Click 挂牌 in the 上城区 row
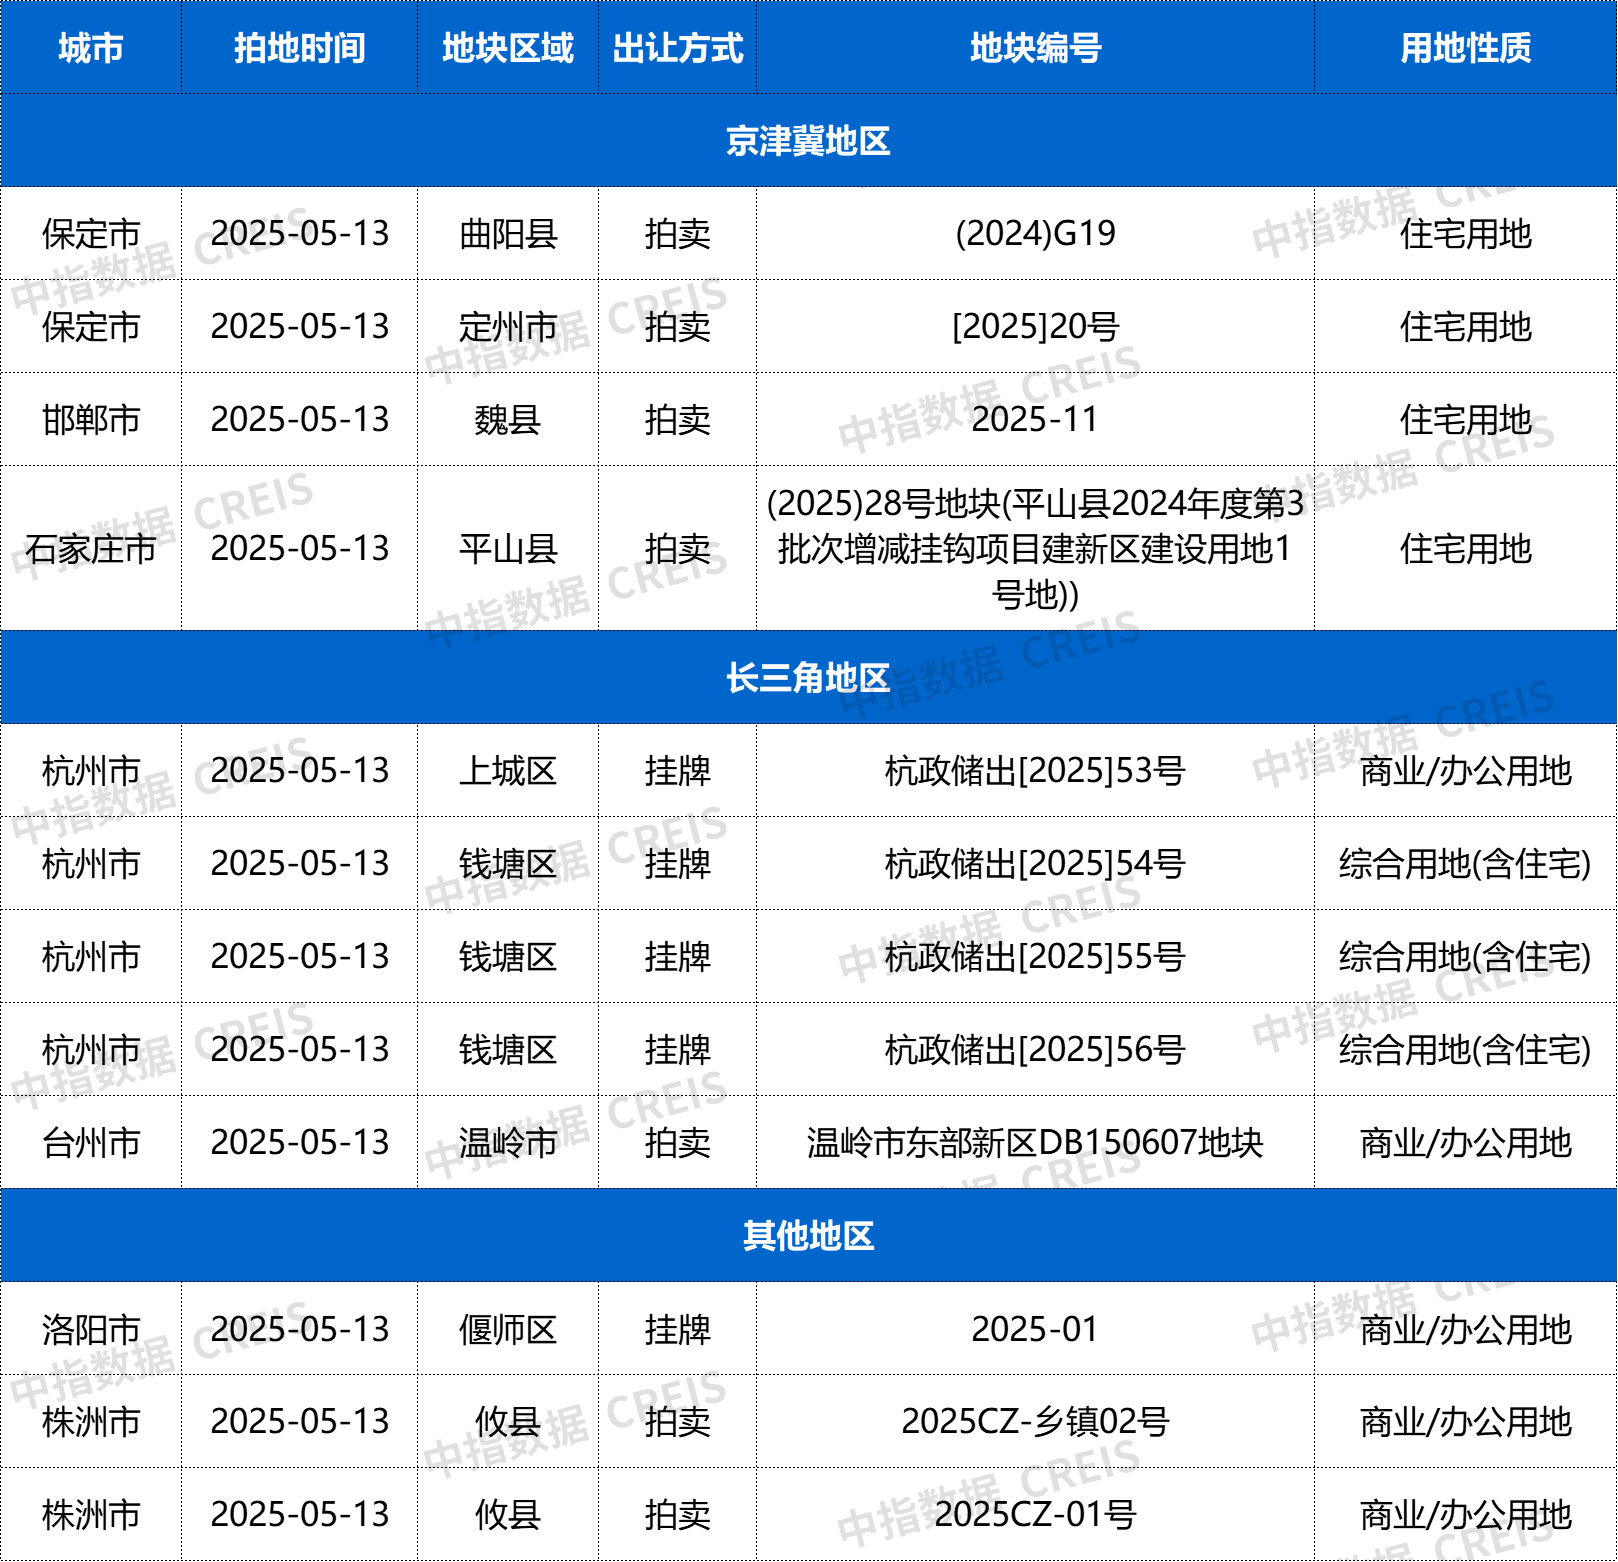Viewport: 1618px width, 1562px height. (678, 771)
